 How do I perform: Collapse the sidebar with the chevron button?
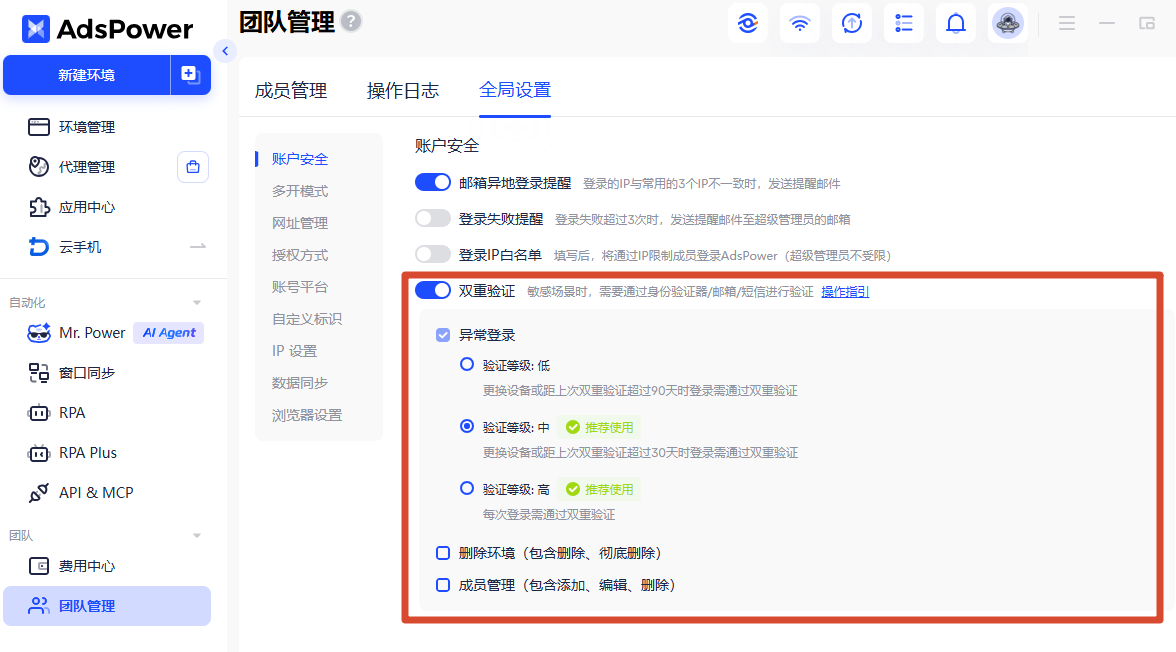(225, 51)
